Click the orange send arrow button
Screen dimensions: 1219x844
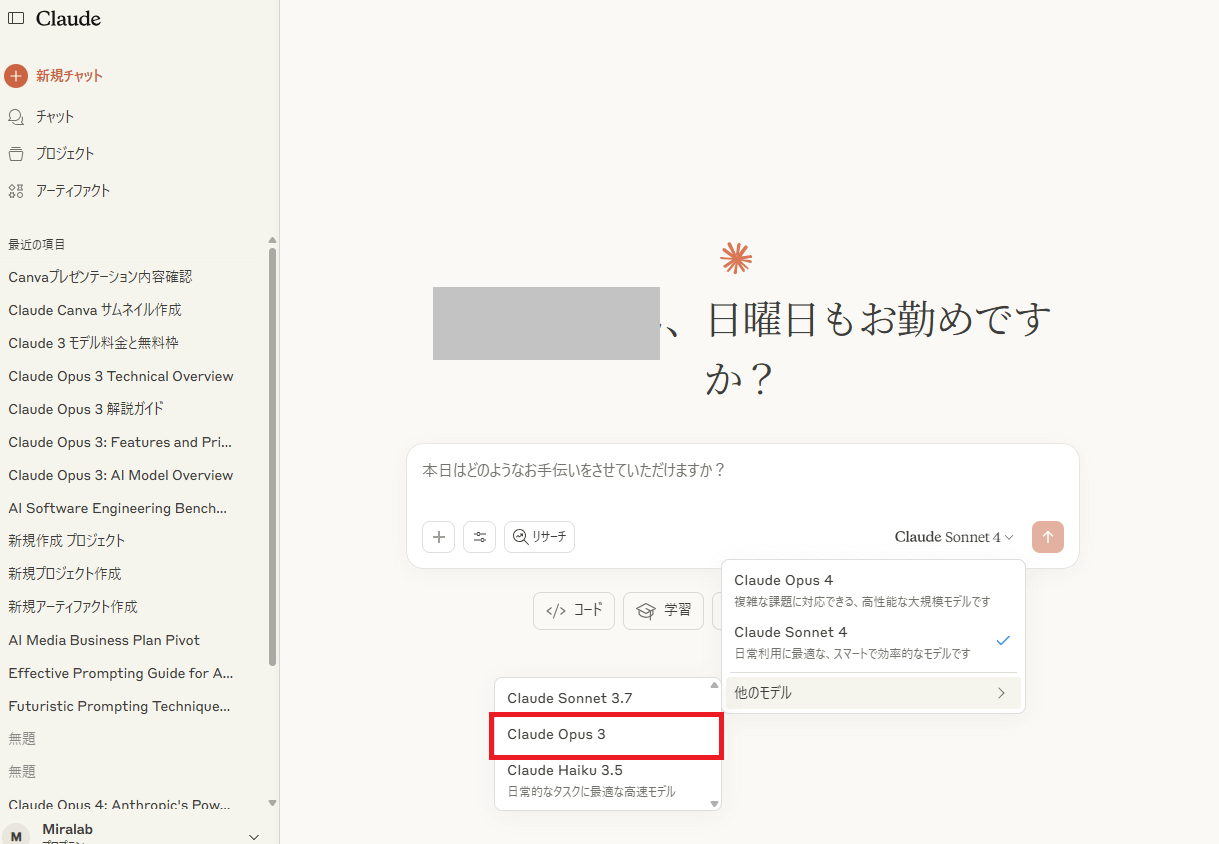1048,537
